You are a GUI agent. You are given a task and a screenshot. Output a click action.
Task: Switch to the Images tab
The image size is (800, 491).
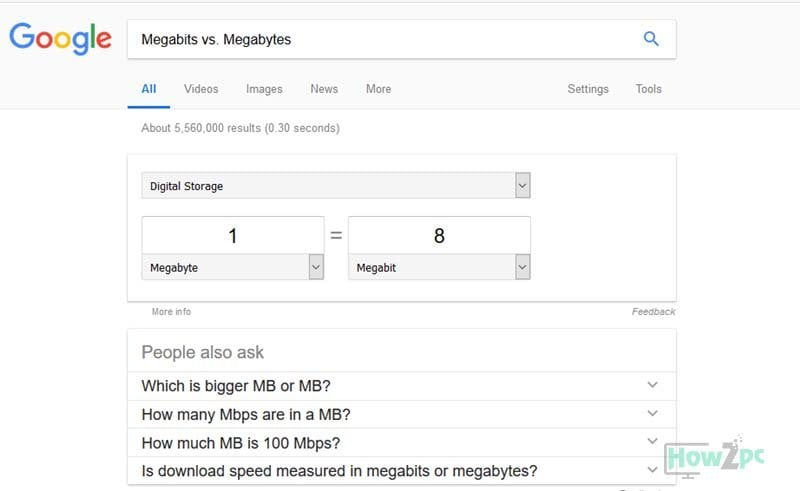[x=264, y=89]
